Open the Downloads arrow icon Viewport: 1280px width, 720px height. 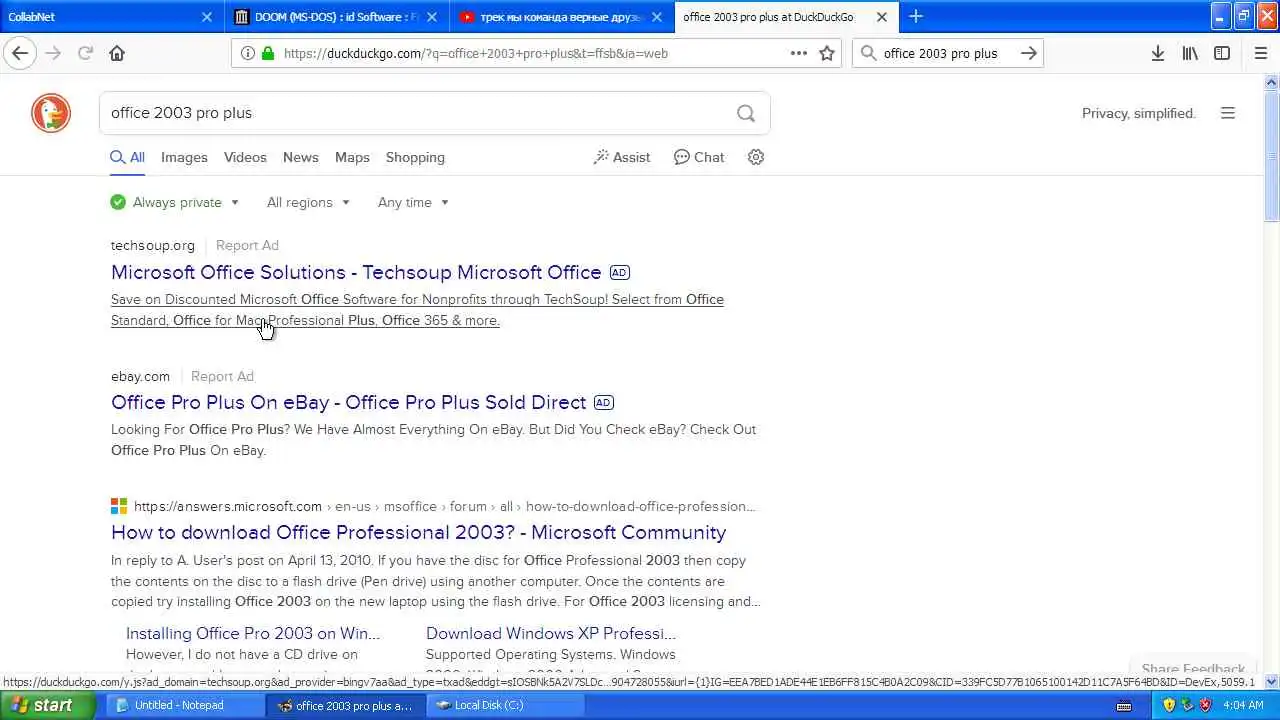1158,53
